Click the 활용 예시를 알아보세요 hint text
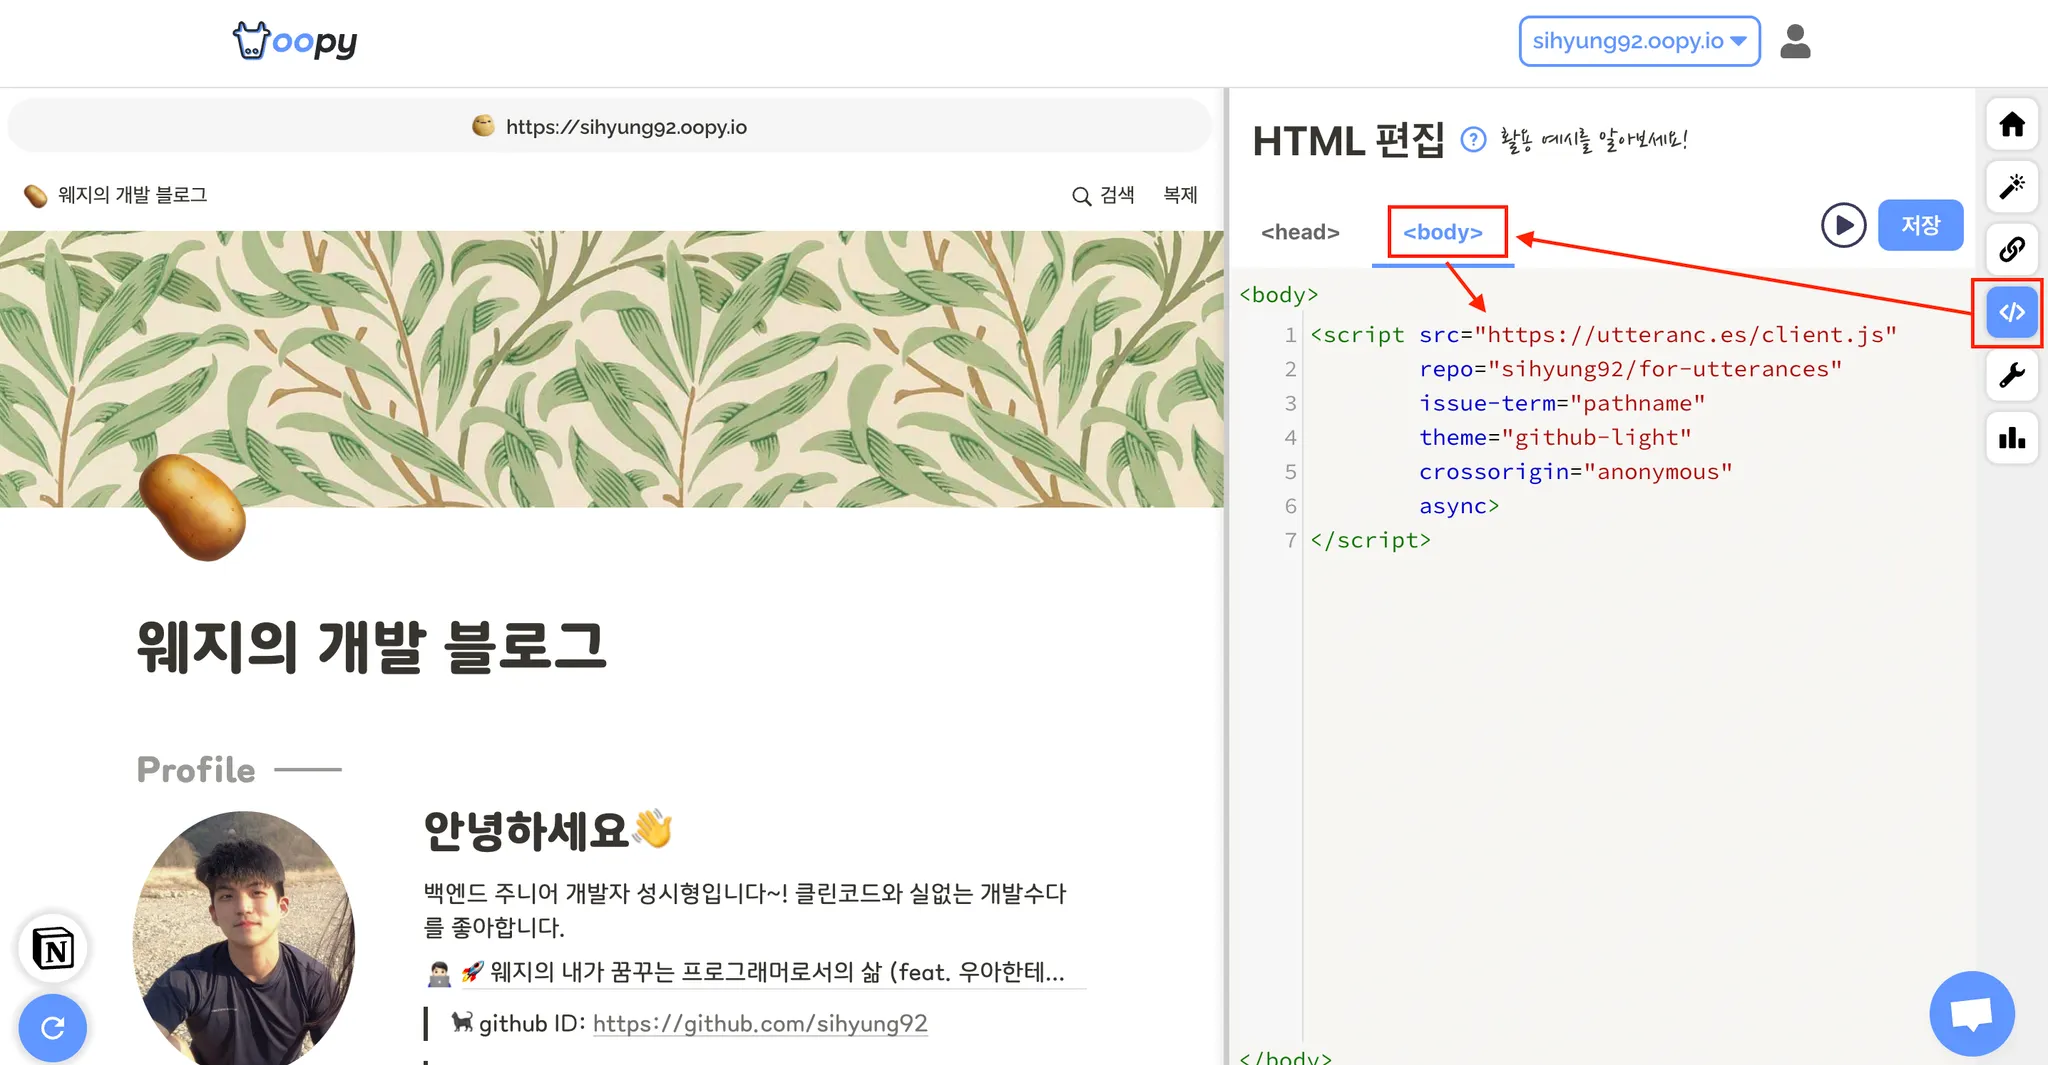Image resolution: width=2048 pixels, height=1065 pixels. coord(1594,140)
